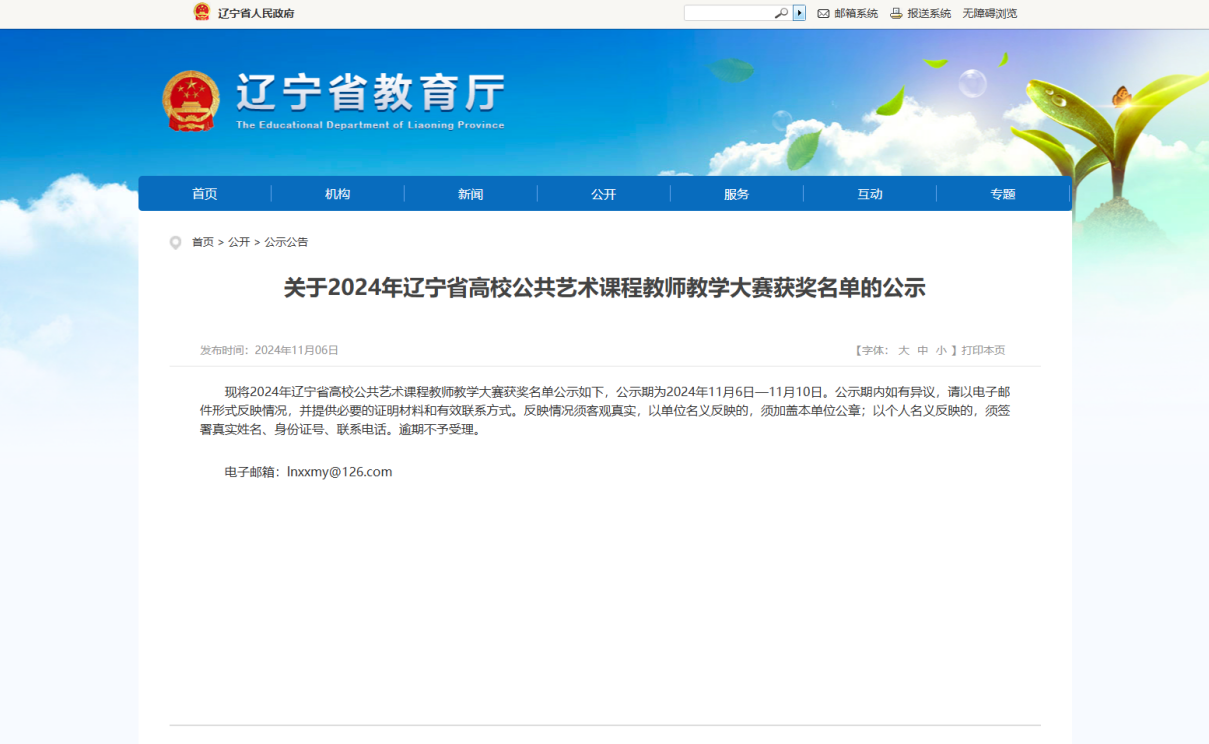
Task: Open the 无障碍浏览 accessibility link
Action: tap(989, 13)
